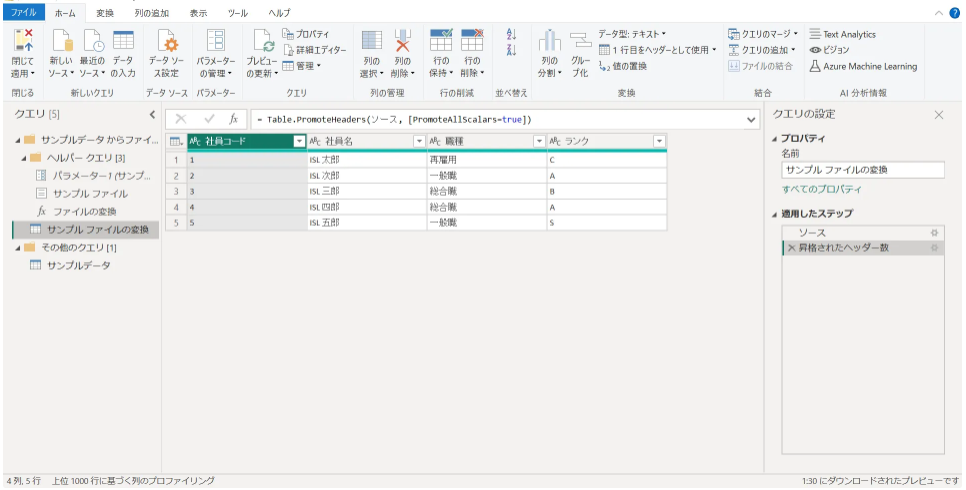966x490 pixels.
Task: Click the ascending sort A-Z icon
Action: click(x=511, y=34)
